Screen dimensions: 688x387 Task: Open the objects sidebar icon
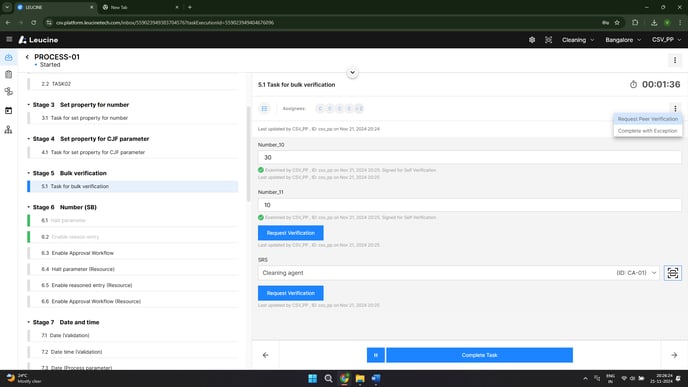click(x=8, y=91)
